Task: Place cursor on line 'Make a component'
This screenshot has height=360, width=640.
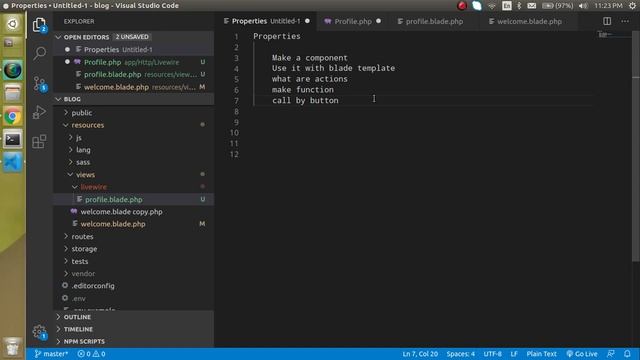Action: 310,58
